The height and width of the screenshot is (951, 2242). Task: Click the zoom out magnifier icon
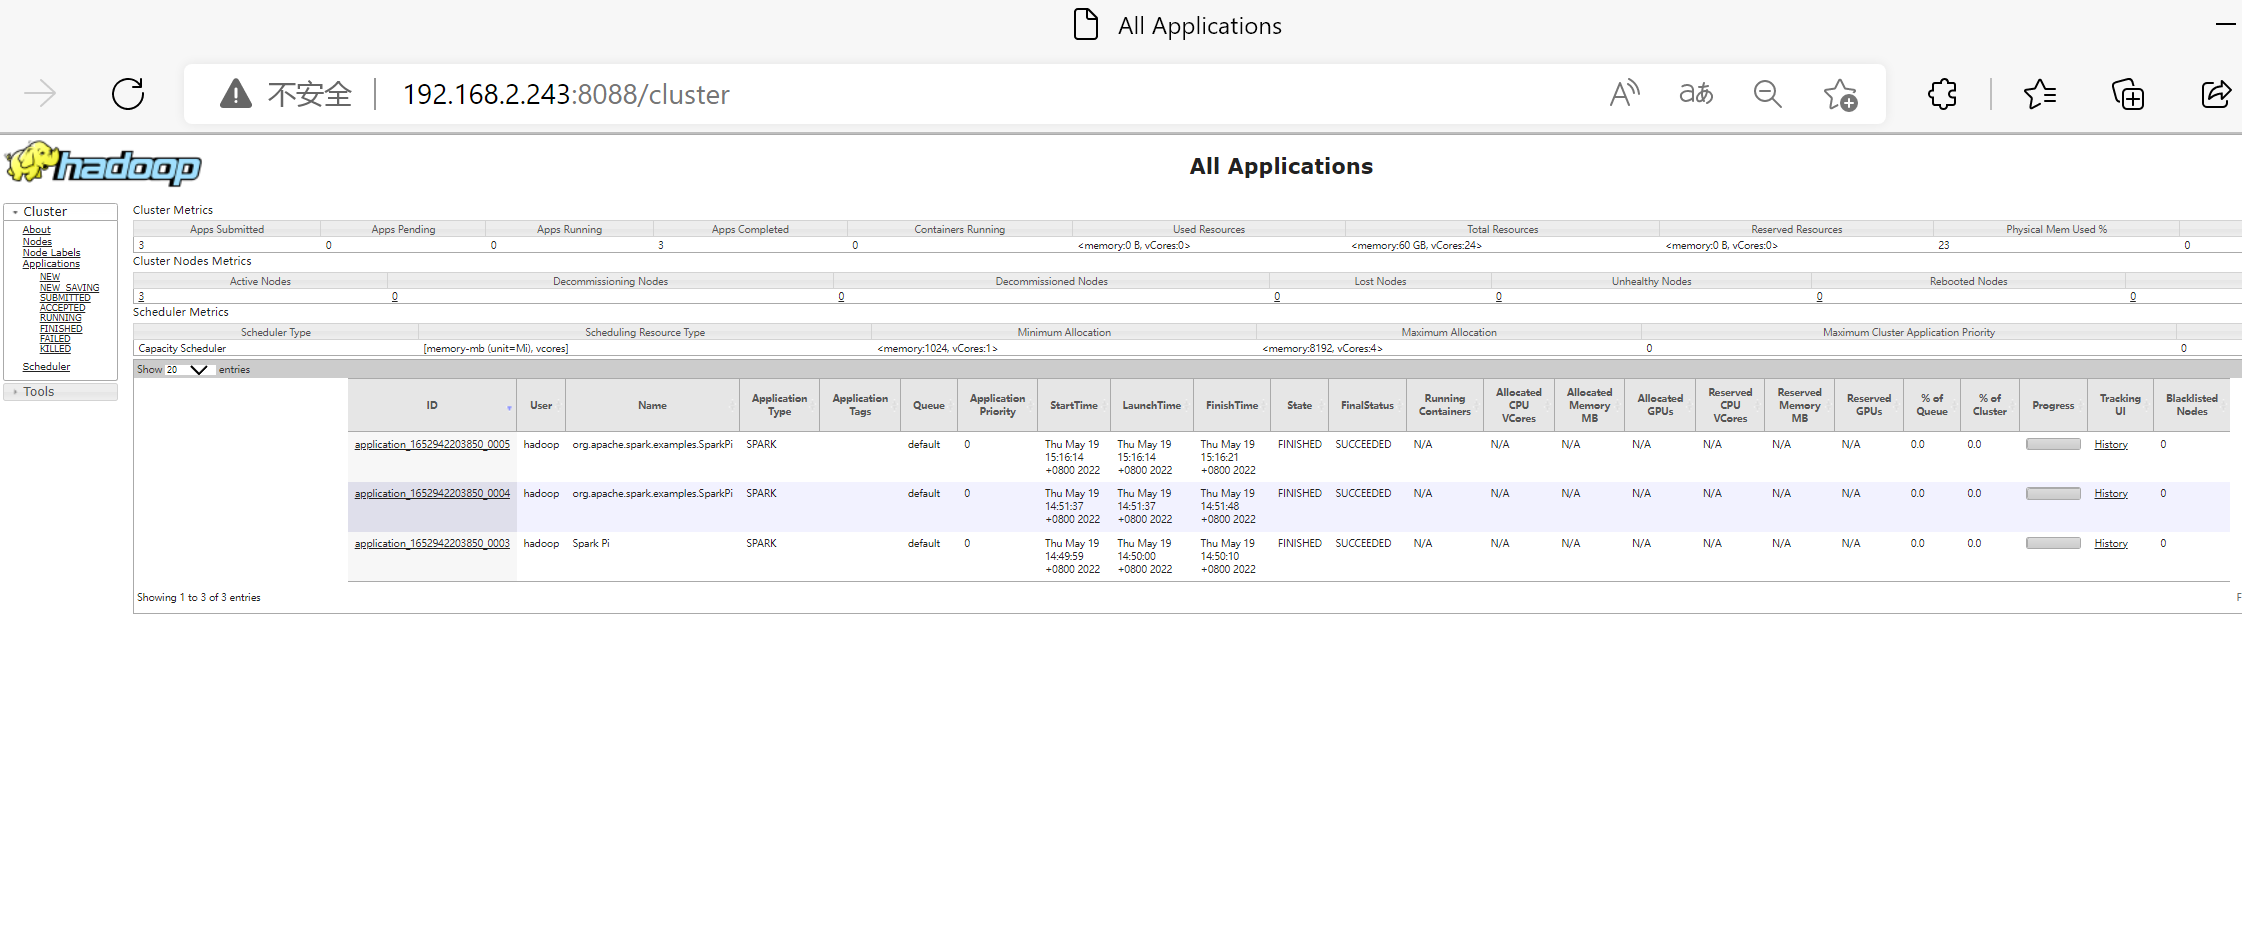[x=1767, y=94]
